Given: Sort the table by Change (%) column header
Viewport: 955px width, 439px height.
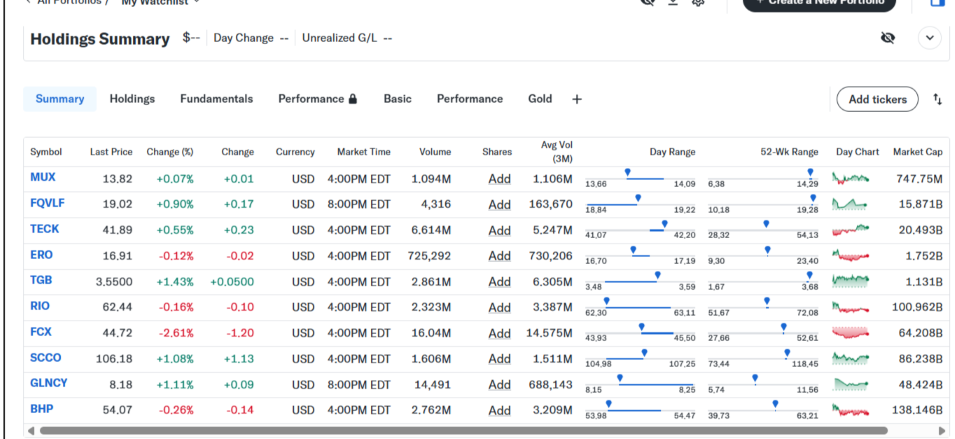Looking at the screenshot, I should click(169, 152).
